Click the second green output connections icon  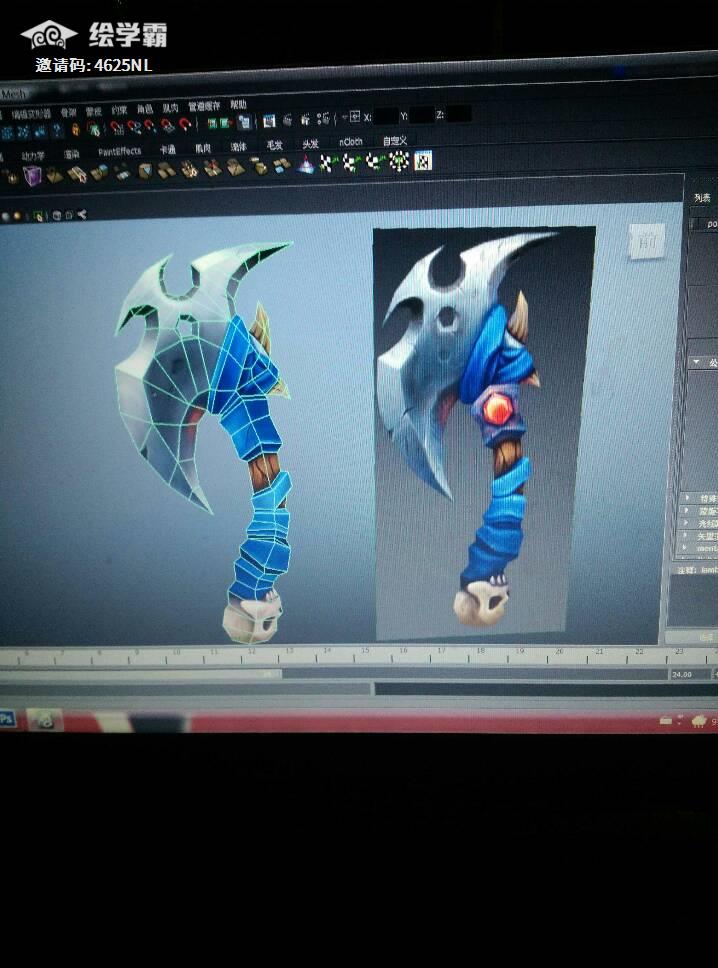pyautogui.click(x=225, y=123)
